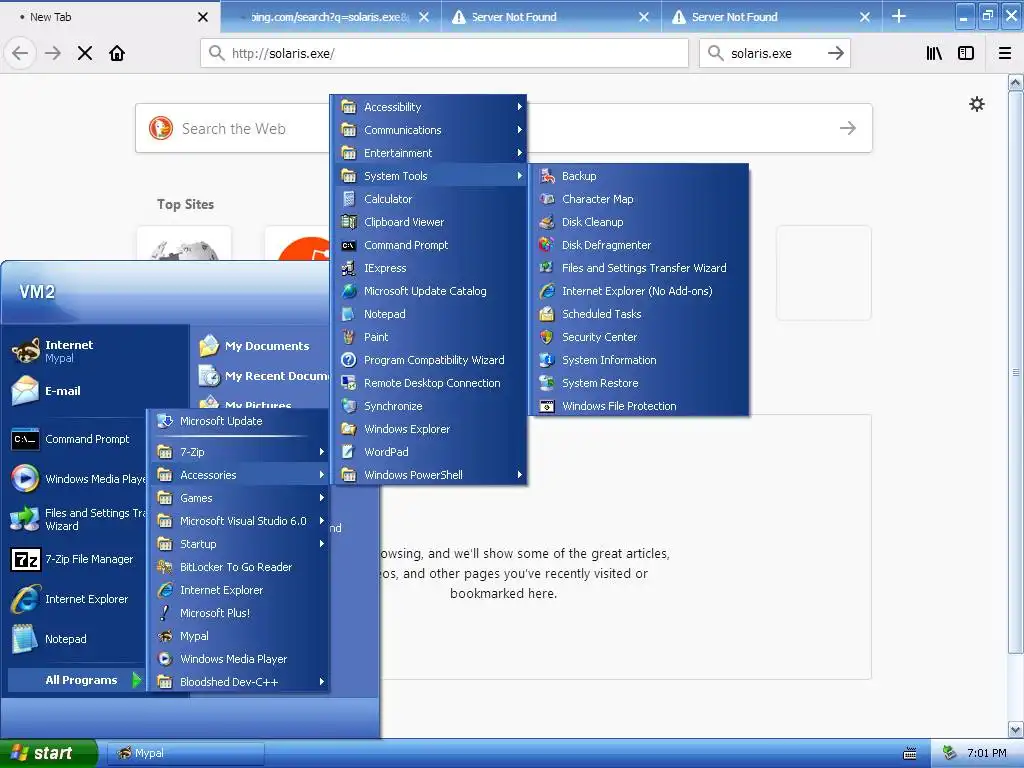Open Disk Cleanup utility
The width and height of the screenshot is (1024, 768).
coord(638,222)
